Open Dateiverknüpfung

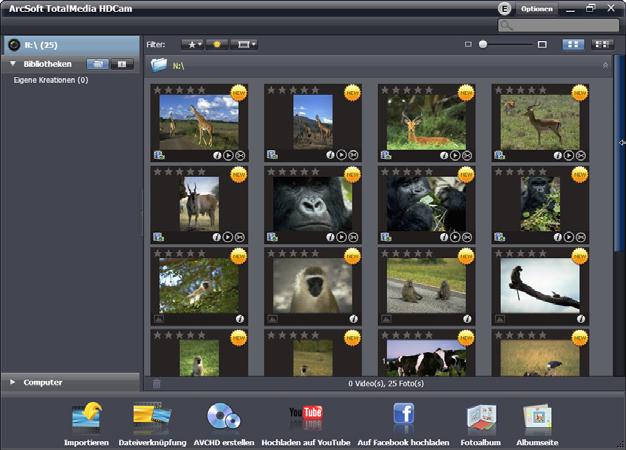pos(152,424)
